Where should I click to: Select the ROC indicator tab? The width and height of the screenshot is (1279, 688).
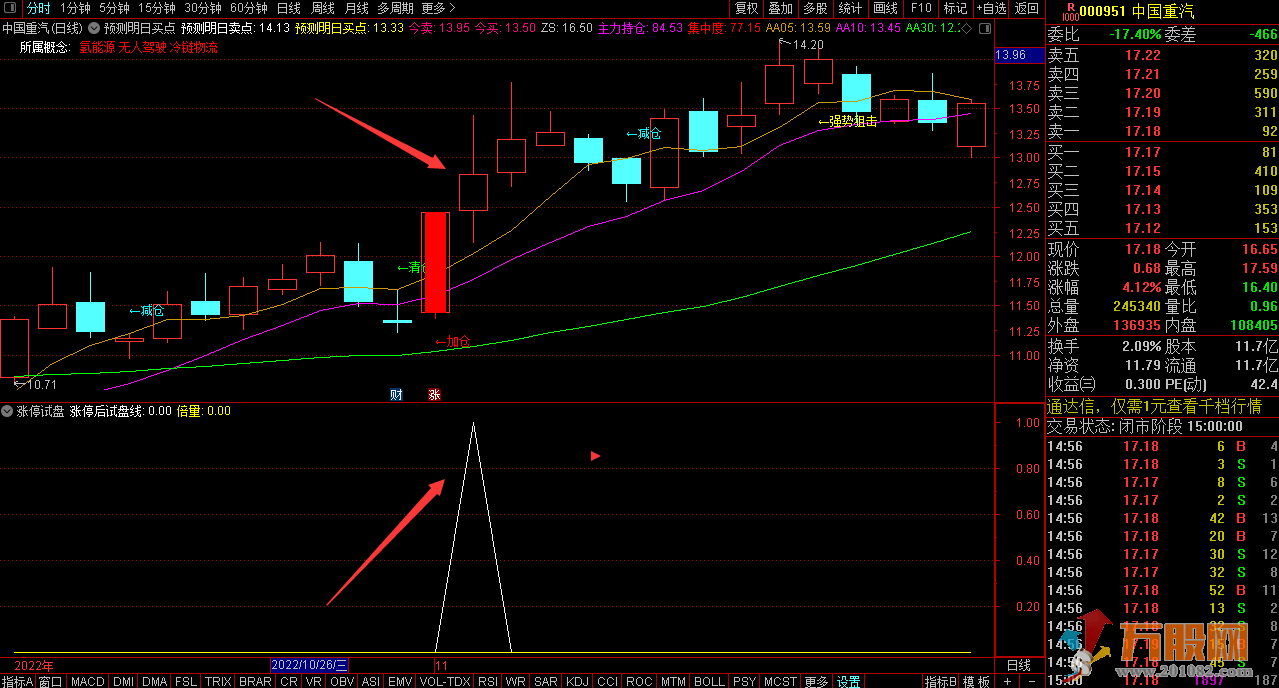639,681
